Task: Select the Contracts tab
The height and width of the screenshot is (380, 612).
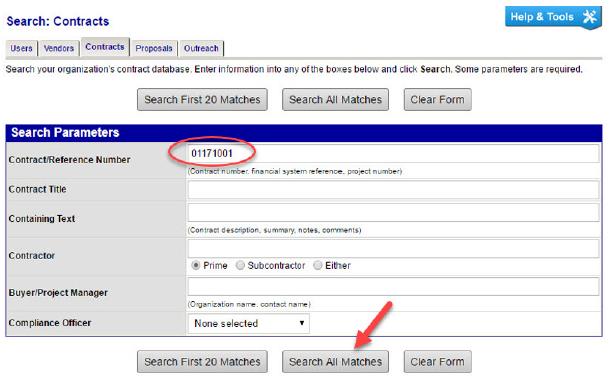Action: tap(105, 47)
